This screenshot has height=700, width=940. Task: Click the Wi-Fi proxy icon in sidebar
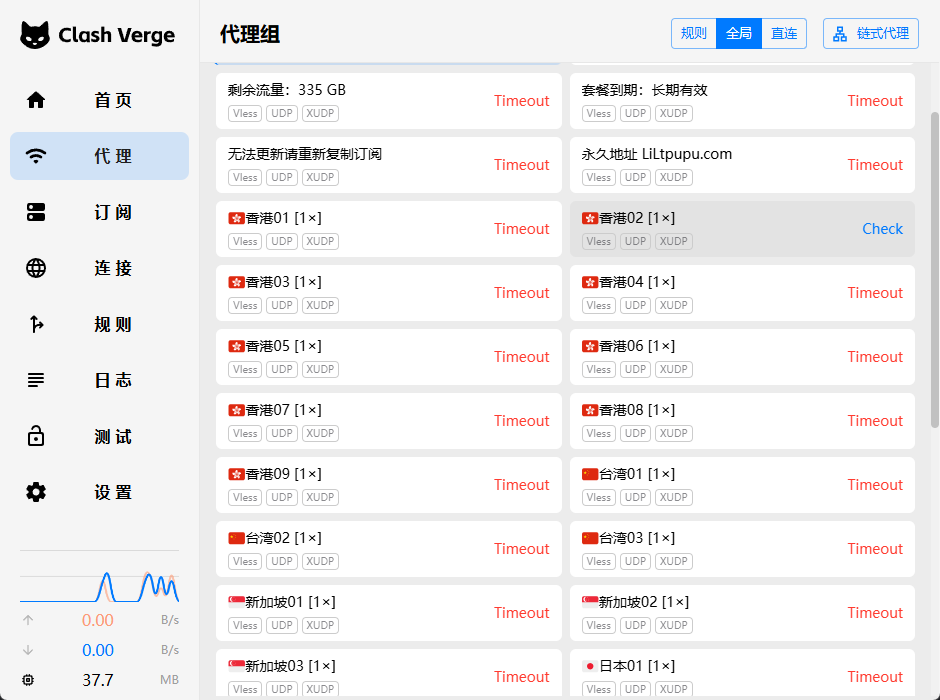coord(36,156)
